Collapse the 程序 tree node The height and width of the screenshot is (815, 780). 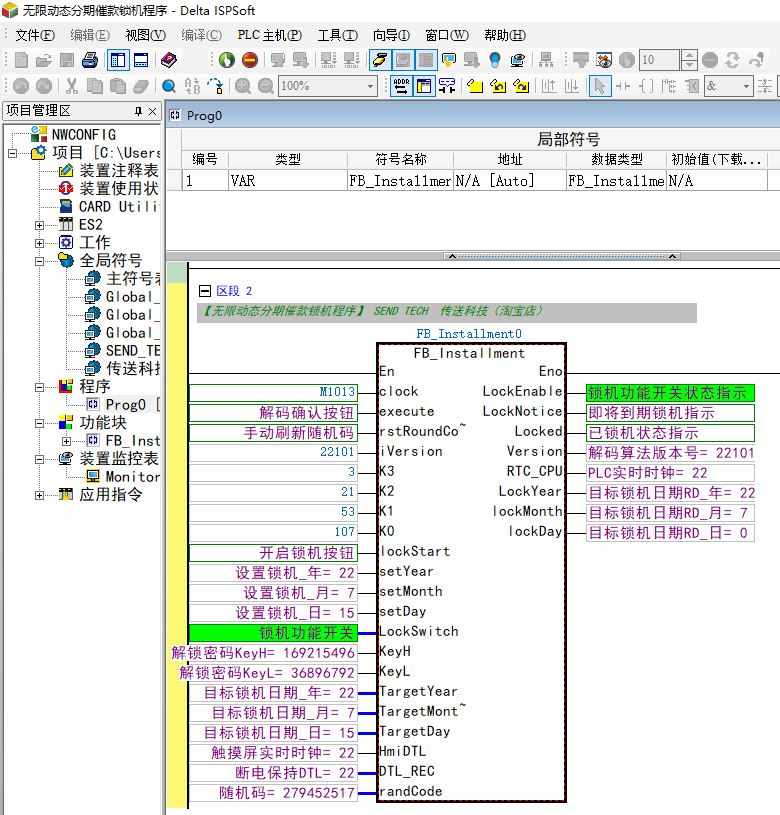tap(39, 387)
